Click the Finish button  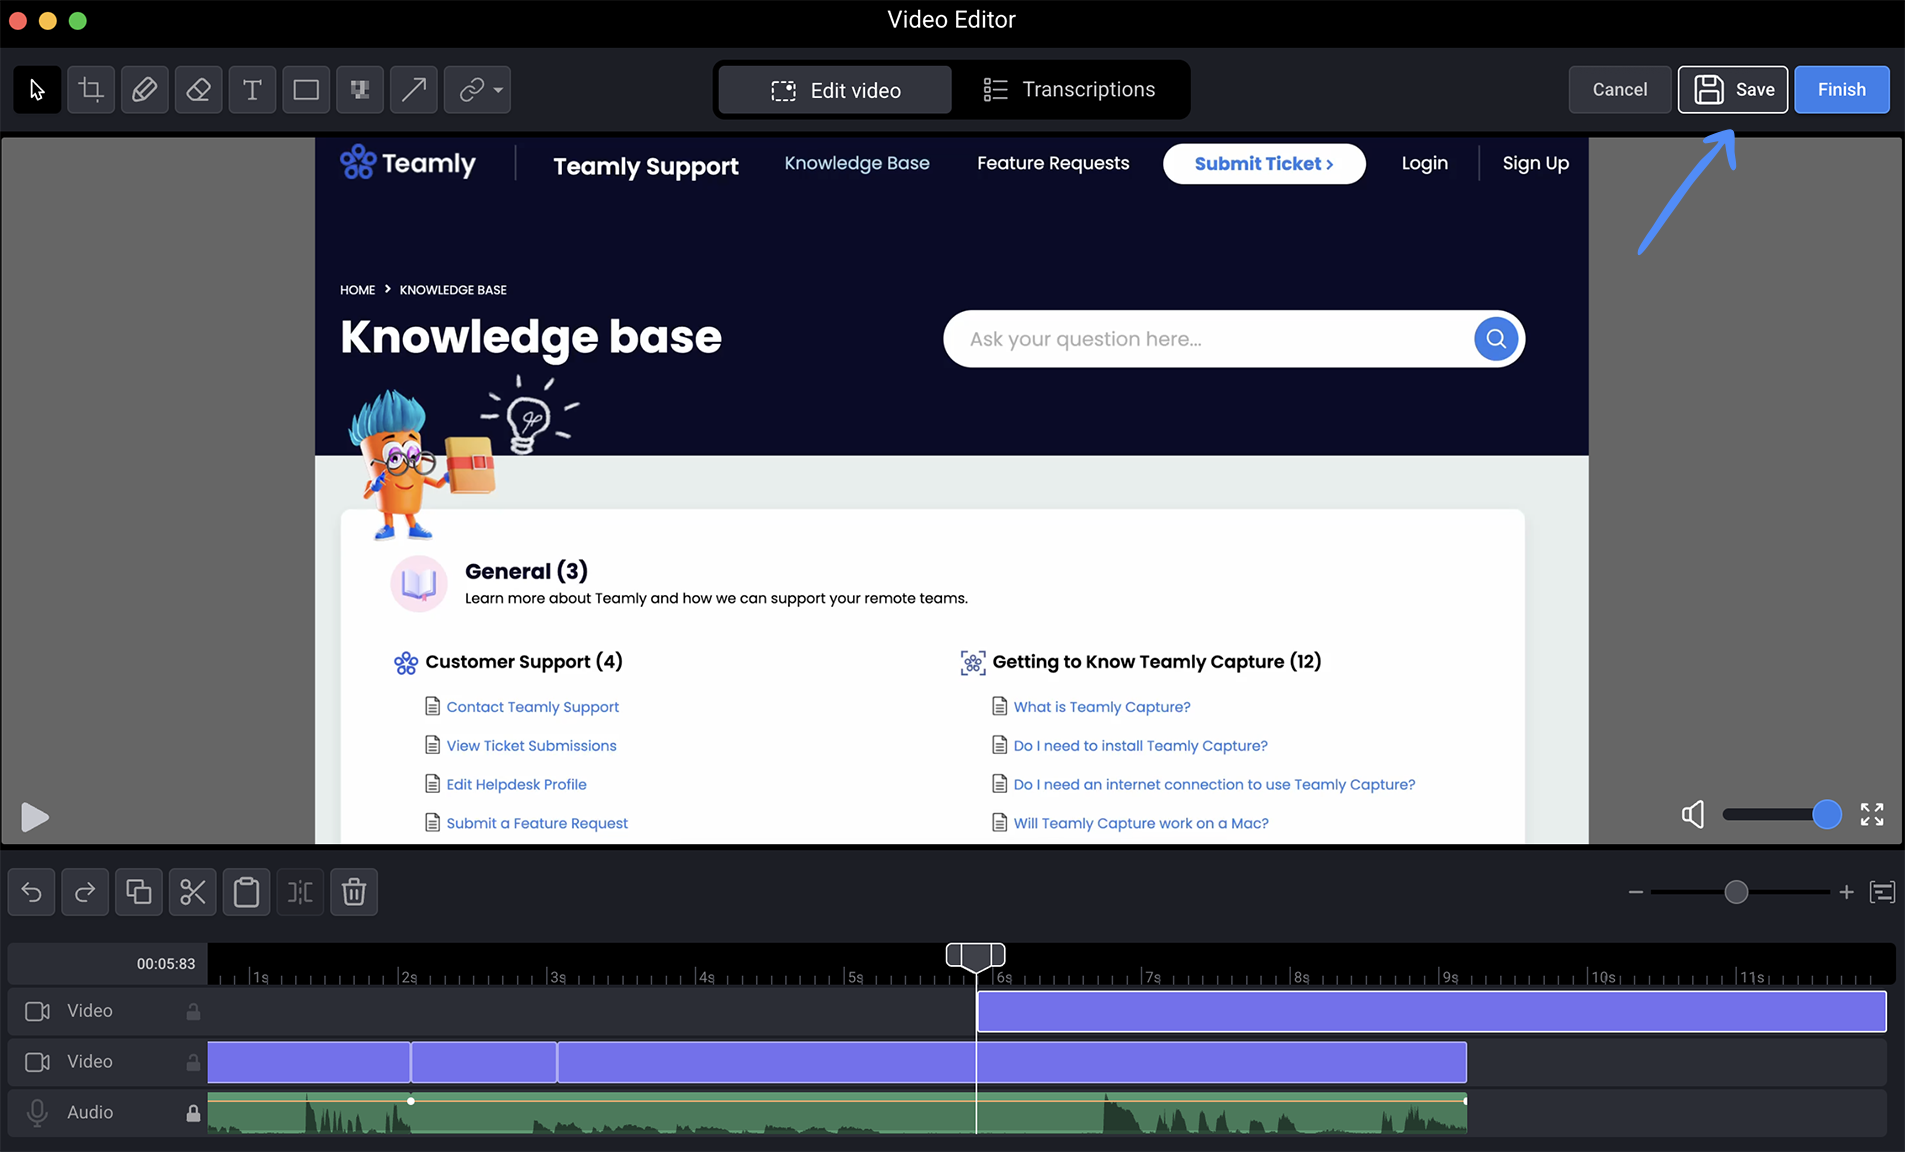point(1842,90)
